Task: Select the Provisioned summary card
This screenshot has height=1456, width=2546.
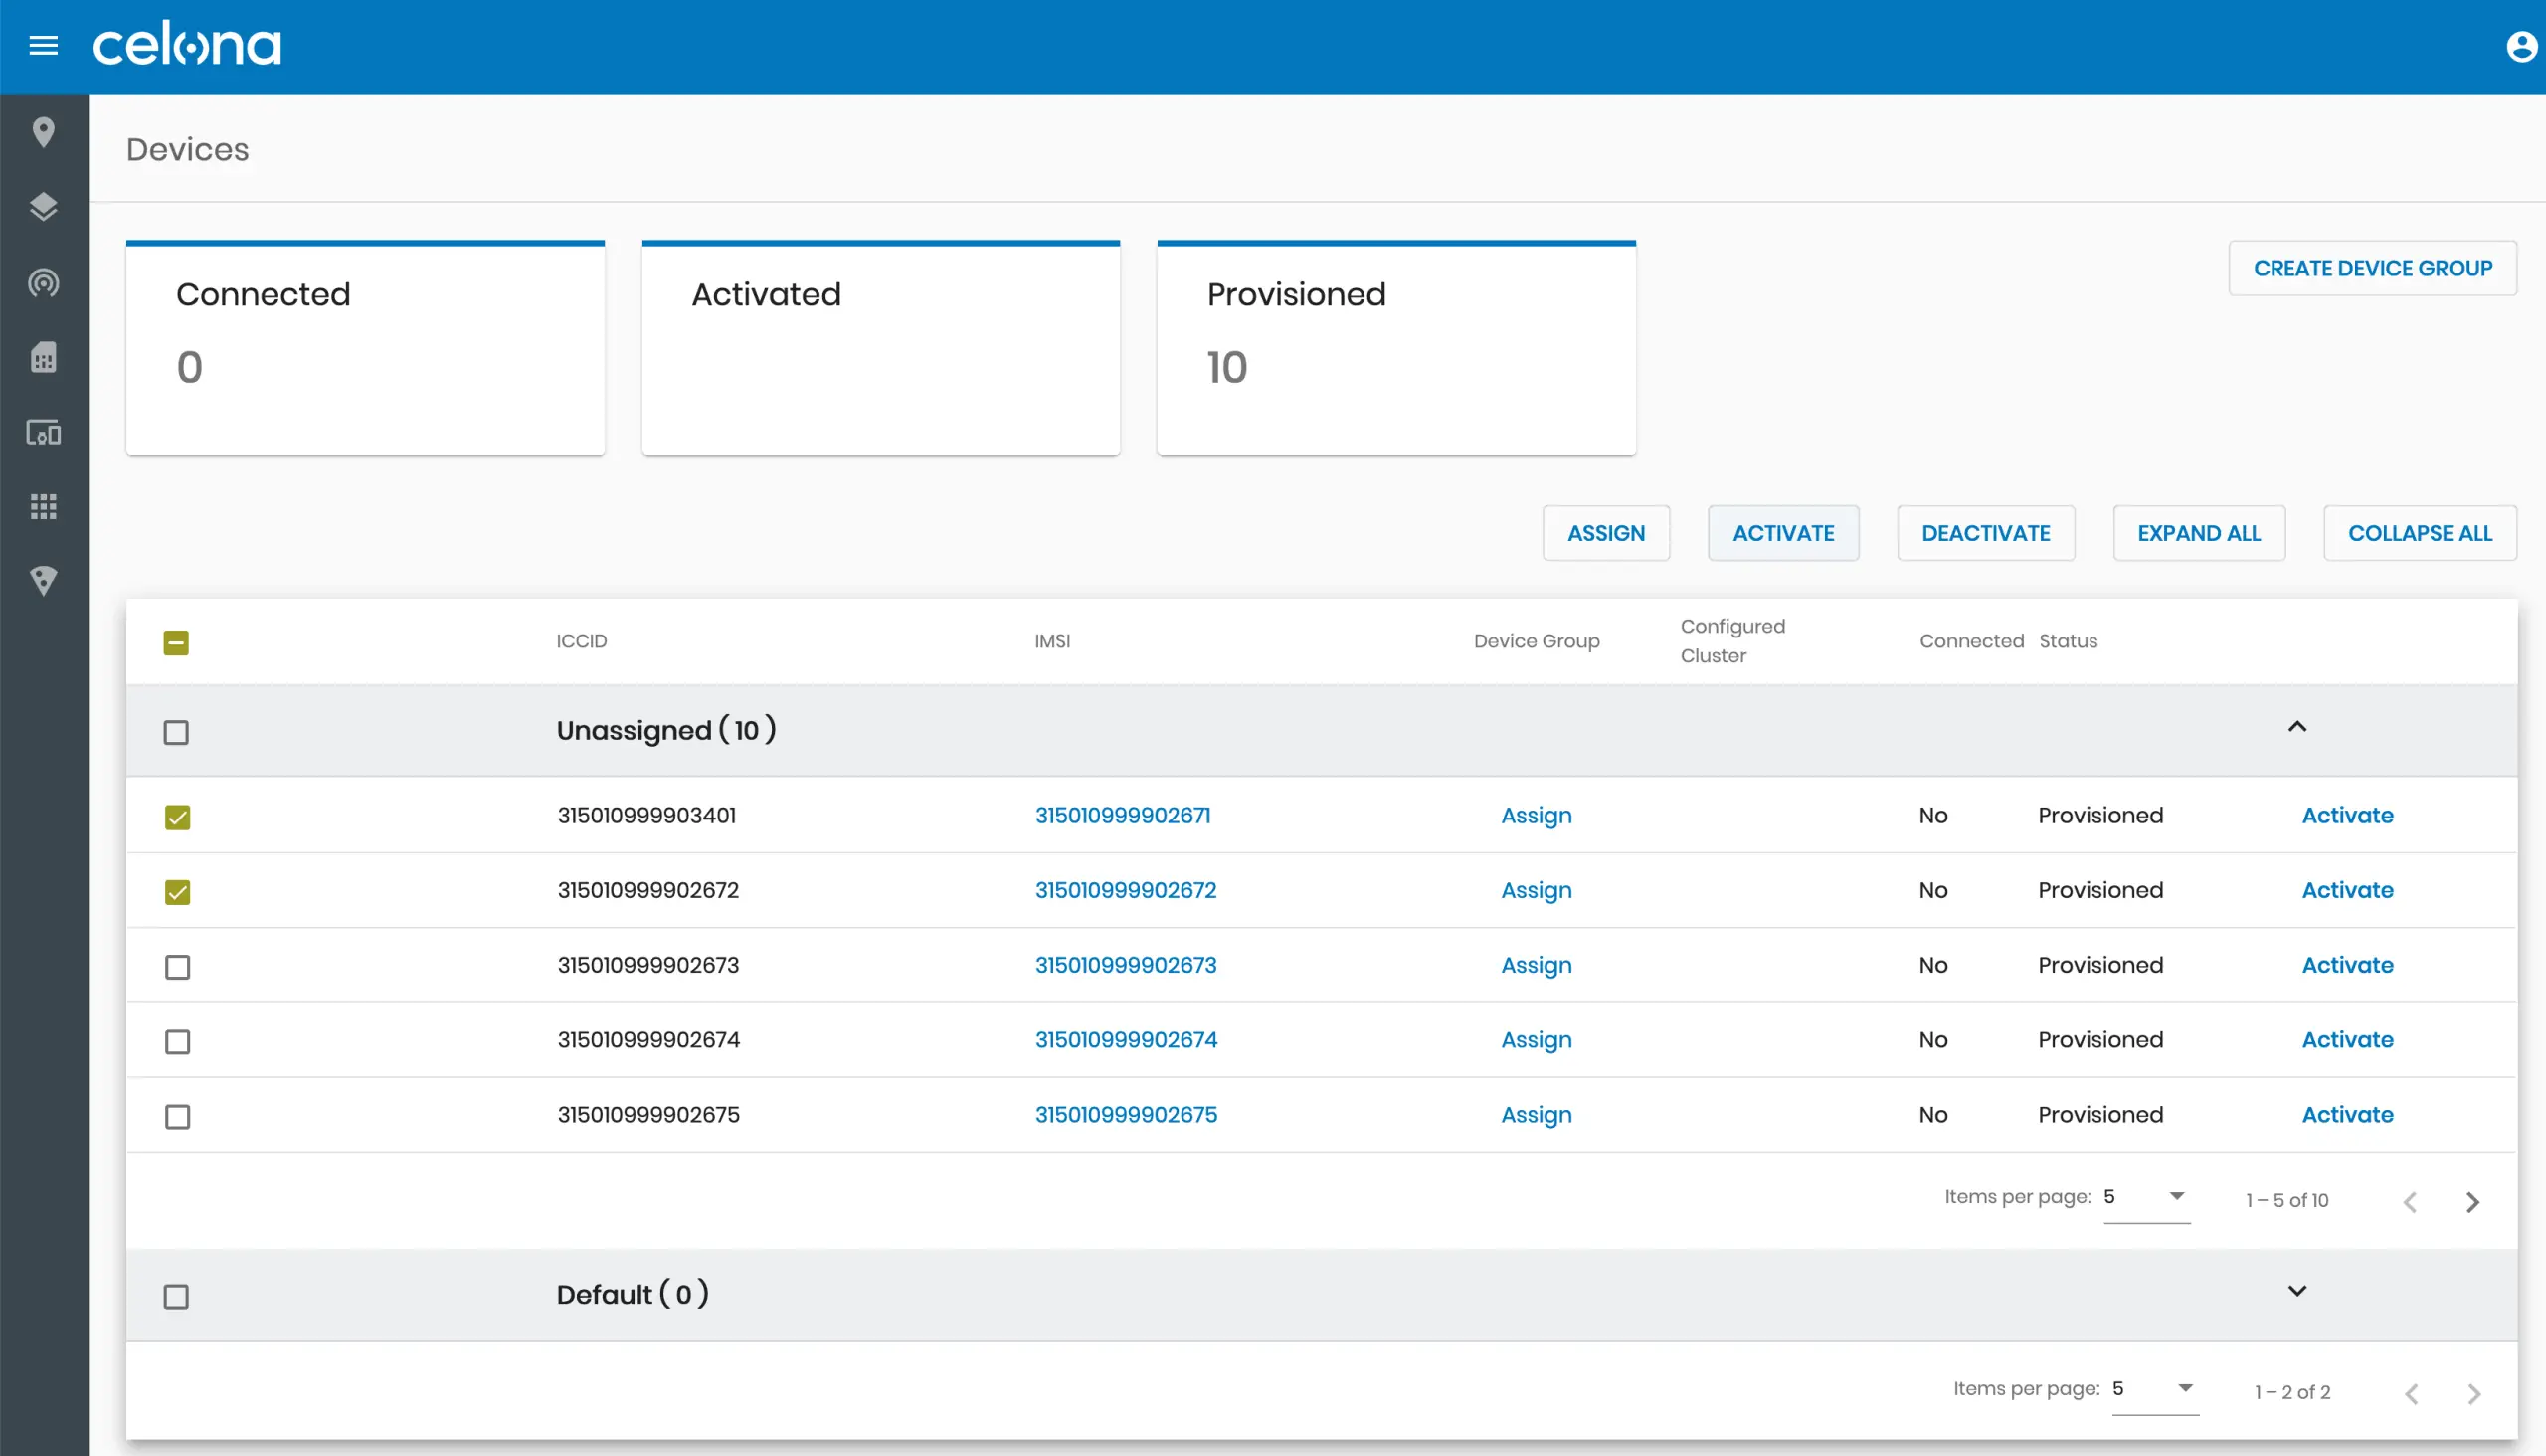Action: pos(1396,348)
